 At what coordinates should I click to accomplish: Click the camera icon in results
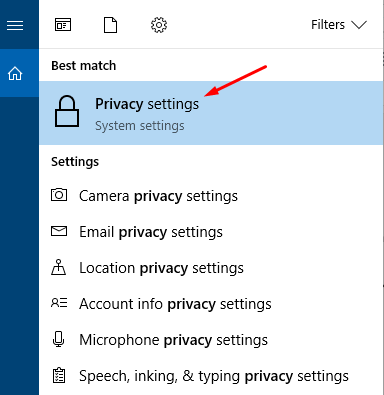tap(59, 195)
